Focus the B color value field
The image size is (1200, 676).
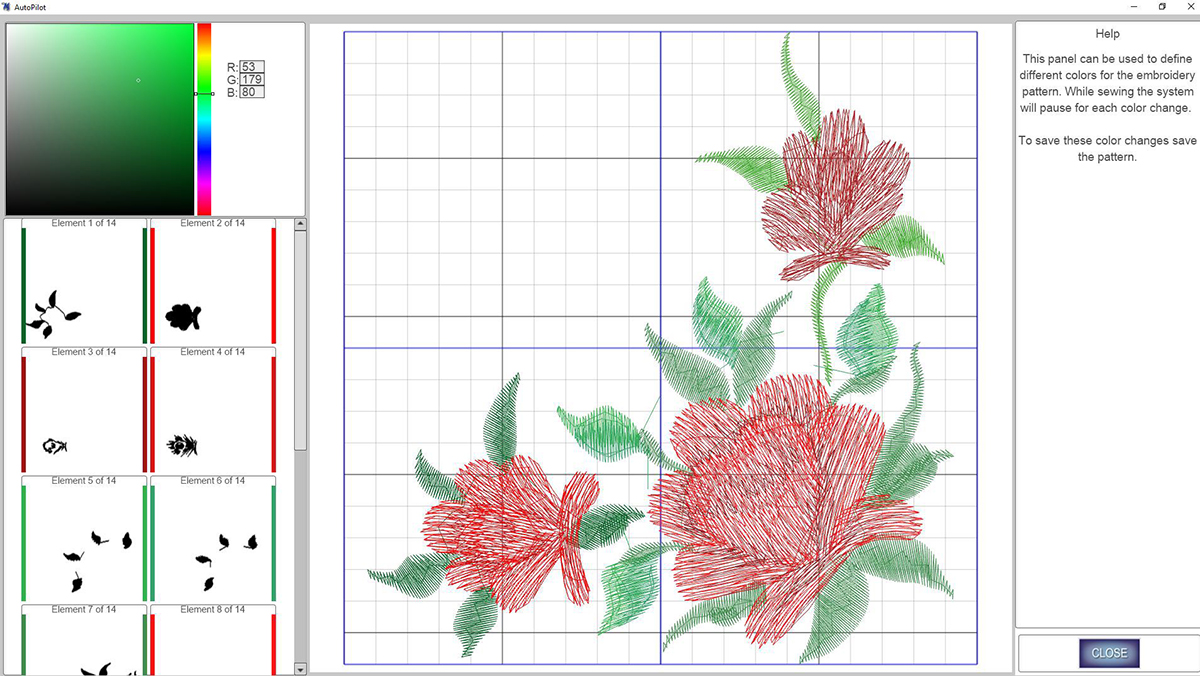(251, 93)
